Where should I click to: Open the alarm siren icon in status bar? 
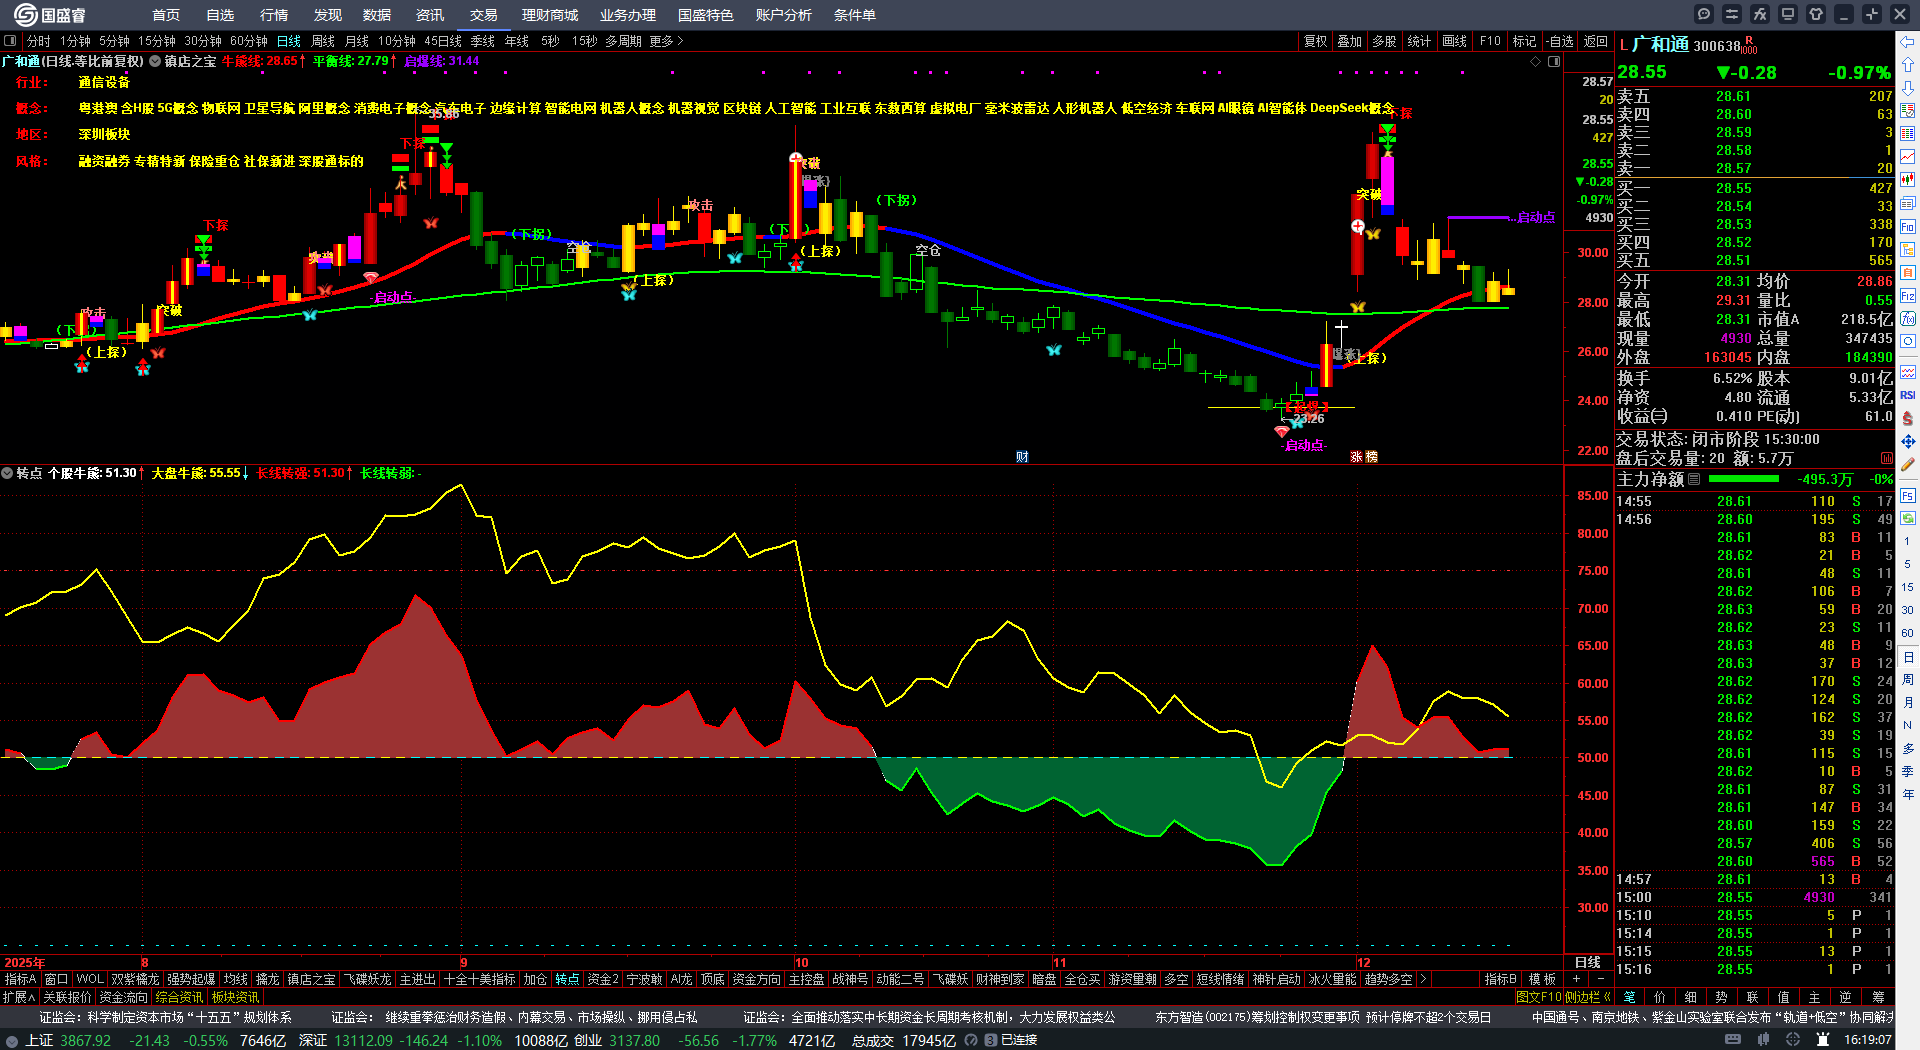point(1823,1040)
